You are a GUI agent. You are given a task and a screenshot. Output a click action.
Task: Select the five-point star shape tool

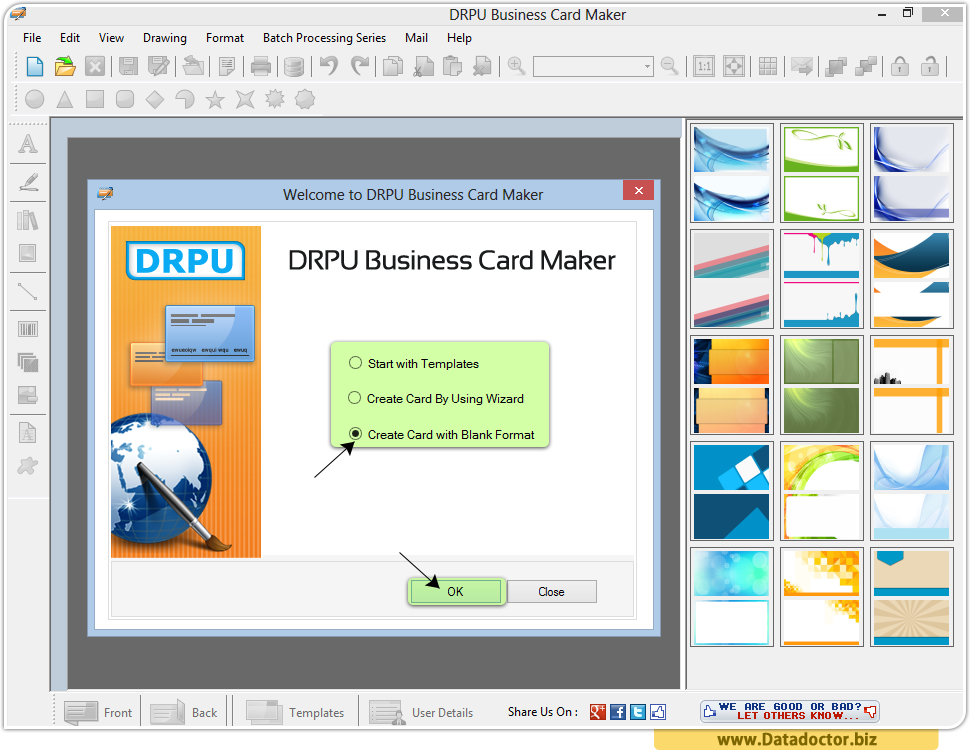(215, 99)
